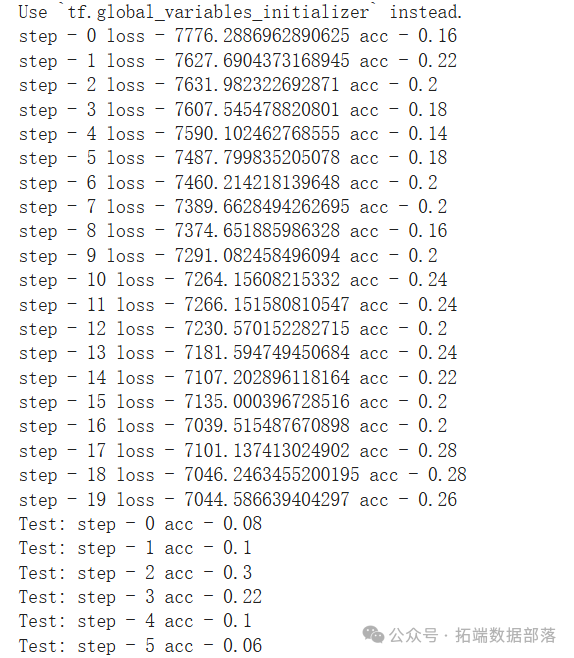Click the step 18 loss value 7046.2463455200195

271,474
